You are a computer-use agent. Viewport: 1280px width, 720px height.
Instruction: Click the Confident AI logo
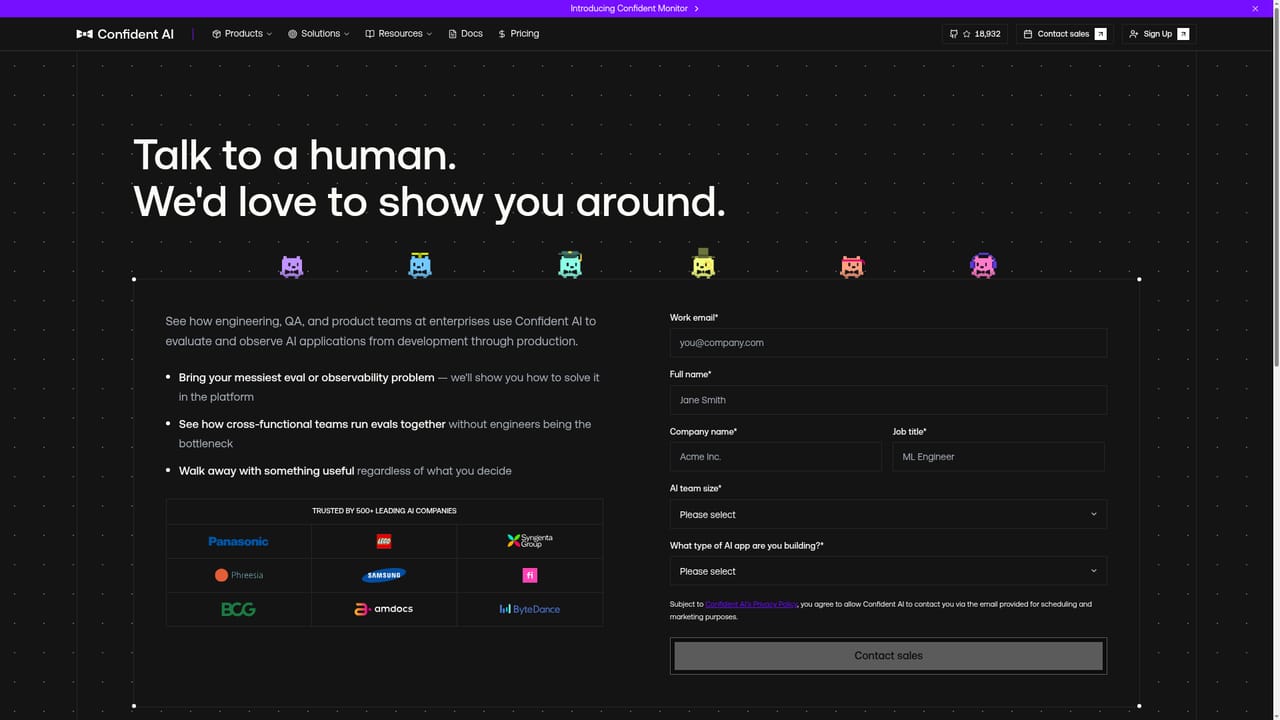point(125,34)
